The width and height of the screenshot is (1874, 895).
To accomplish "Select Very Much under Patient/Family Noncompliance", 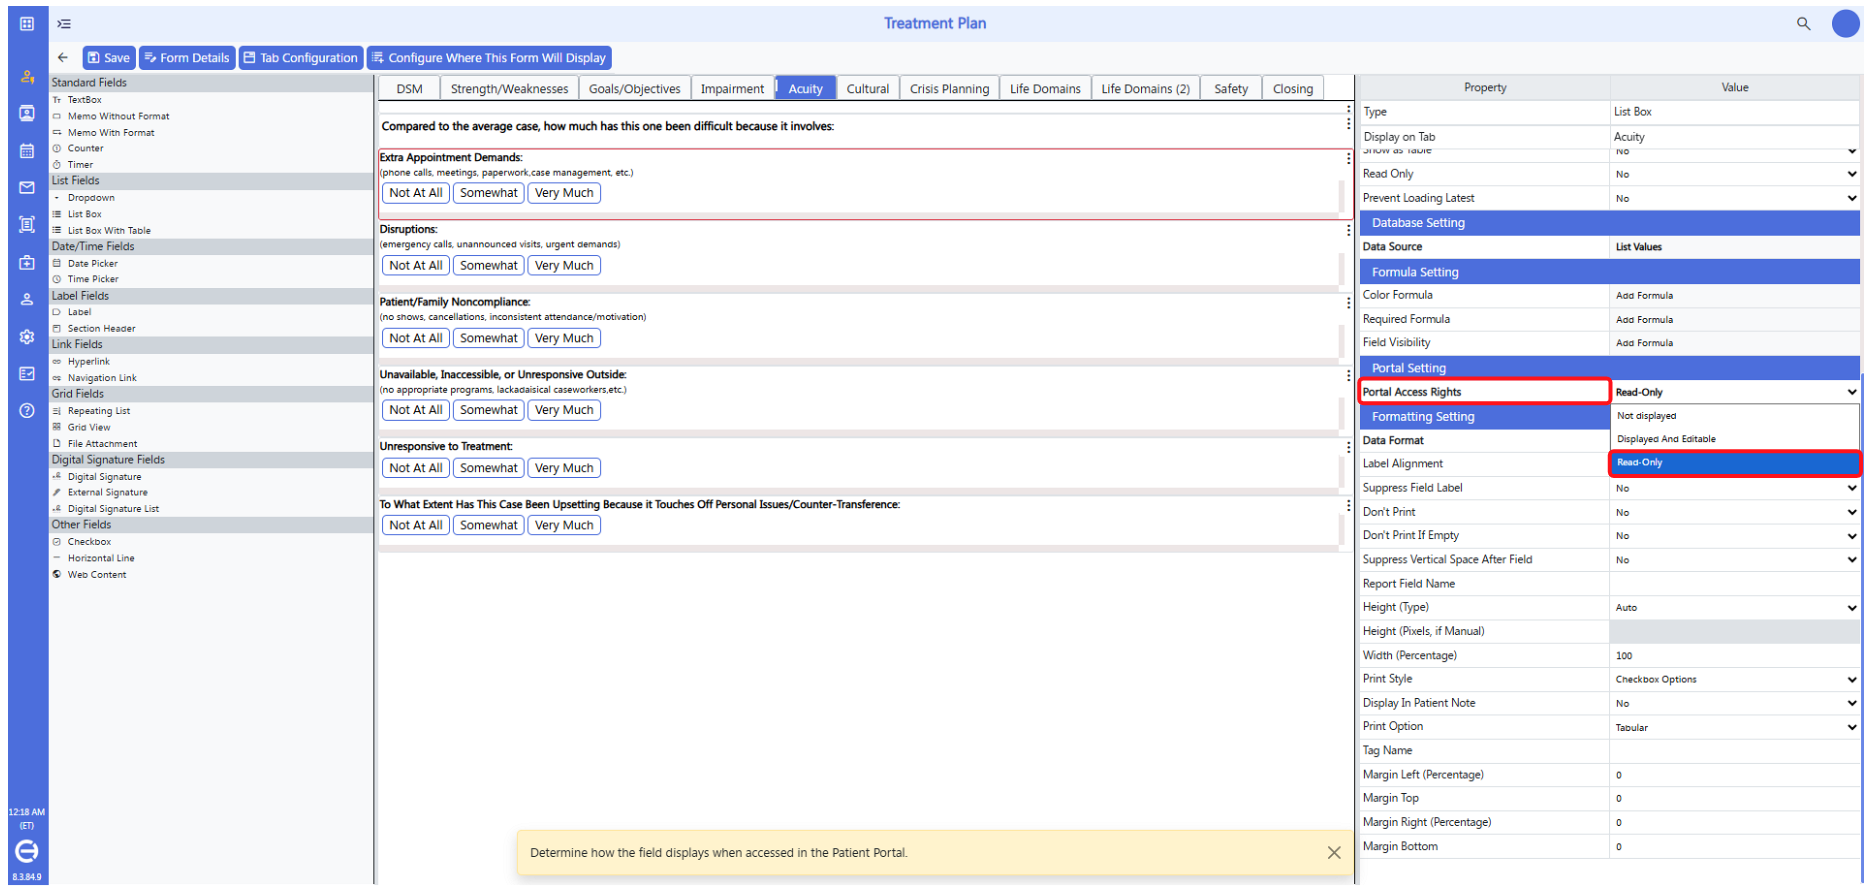I will point(564,338).
